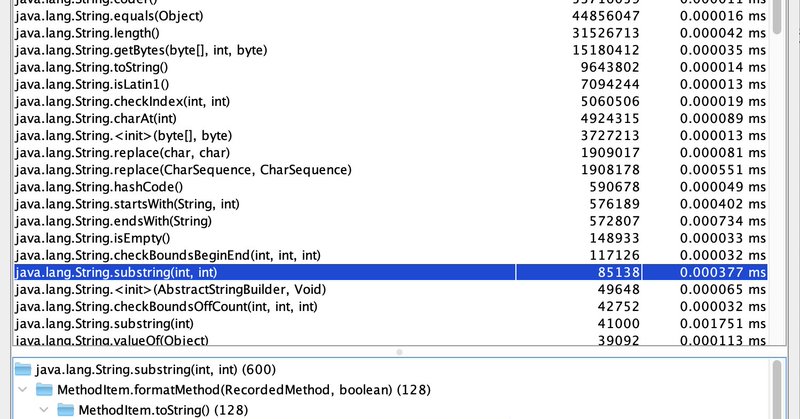The height and width of the screenshot is (419, 800).
Task: Click the 0.000042 ms time cell
Action: point(723,33)
